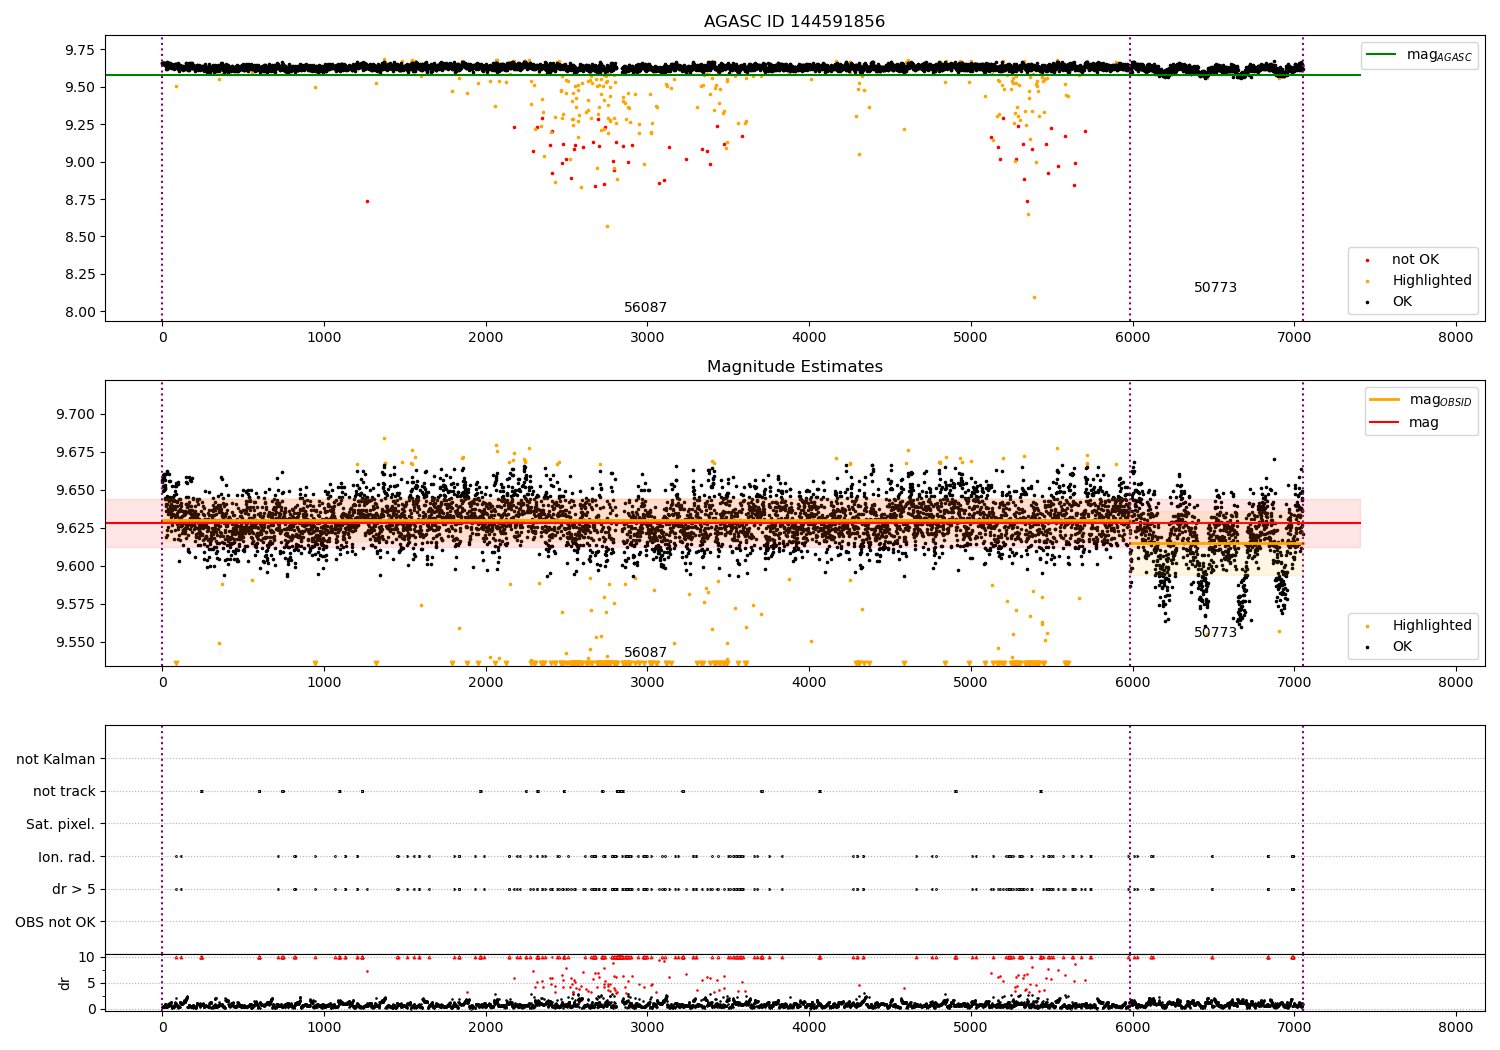Image resolution: width=1500 pixels, height=1050 pixels.
Task: Click the title "AGASC ID 144591856"
Action: pyautogui.click(x=794, y=22)
